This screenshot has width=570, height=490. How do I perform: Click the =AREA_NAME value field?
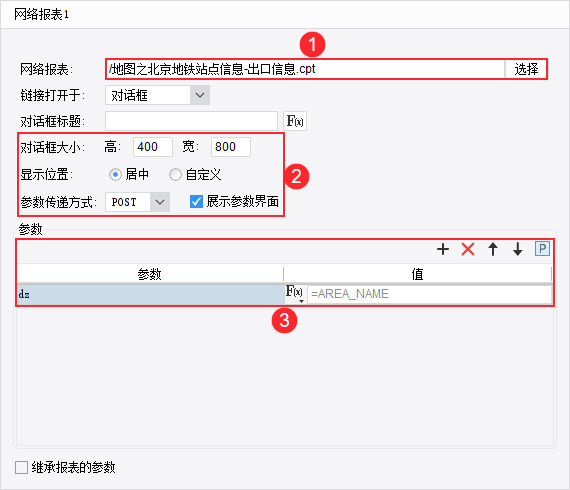tap(429, 294)
